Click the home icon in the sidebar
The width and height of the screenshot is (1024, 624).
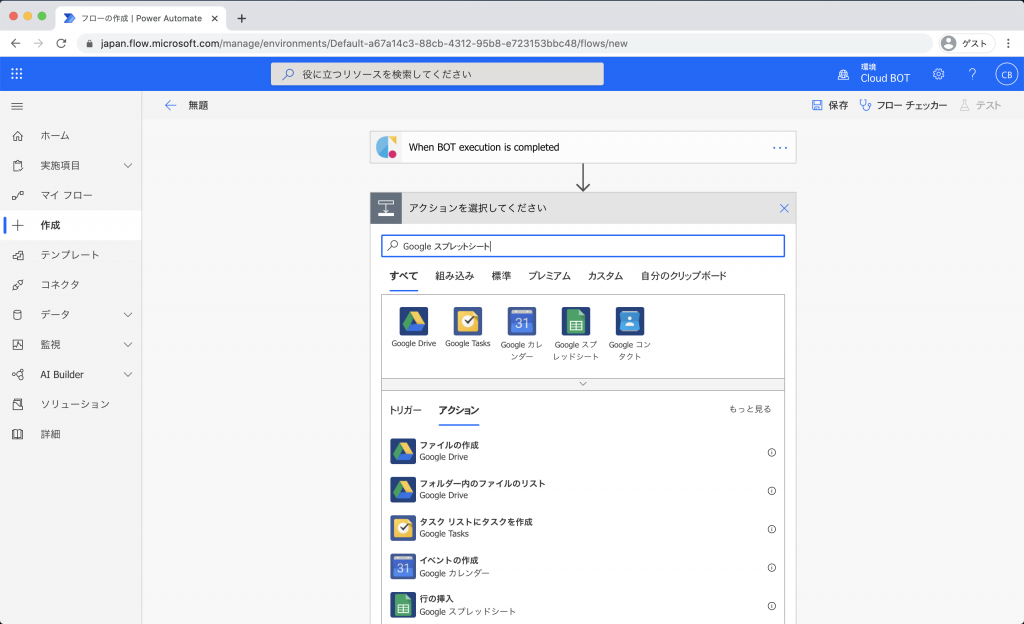tap(18, 136)
